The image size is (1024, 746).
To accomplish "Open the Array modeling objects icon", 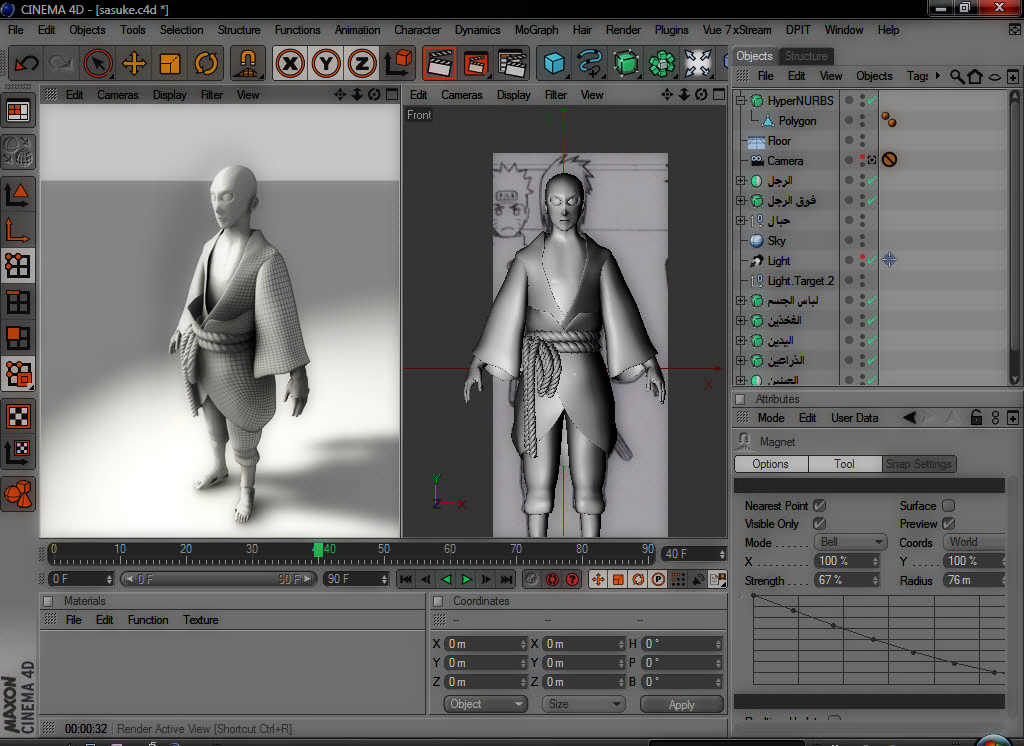I will pos(662,63).
